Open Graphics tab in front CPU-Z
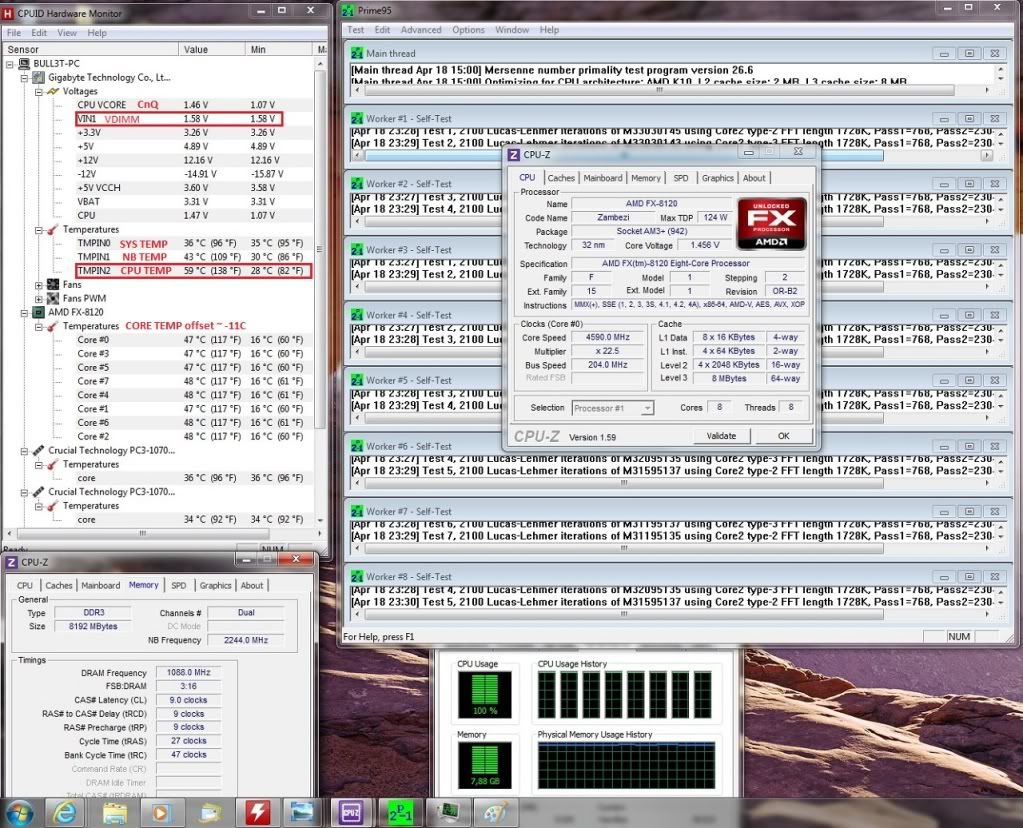The height and width of the screenshot is (828, 1023). [x=718, y=178]
